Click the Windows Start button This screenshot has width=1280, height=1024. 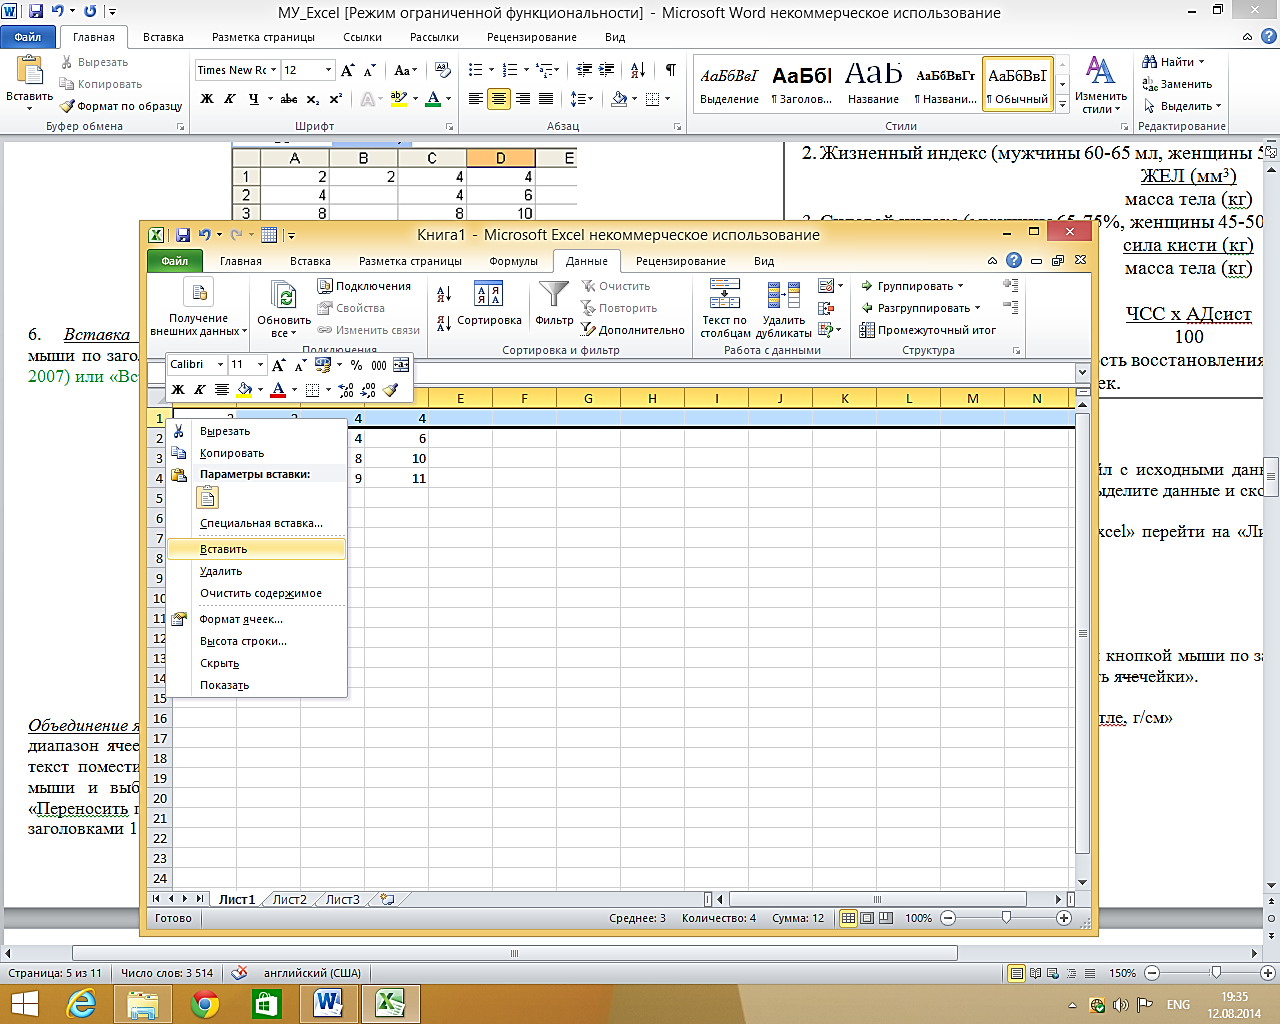click(x=24, y=1004)
